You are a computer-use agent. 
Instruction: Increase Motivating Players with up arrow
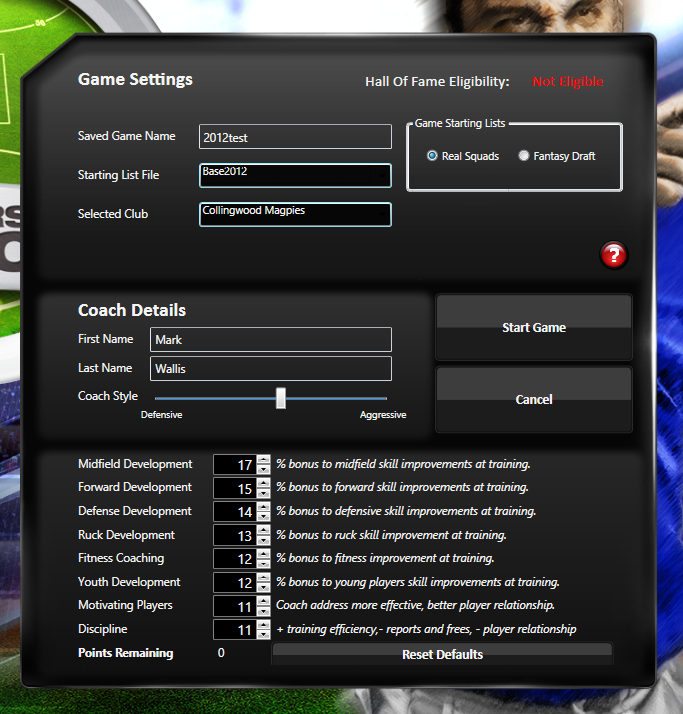point(264,602)
